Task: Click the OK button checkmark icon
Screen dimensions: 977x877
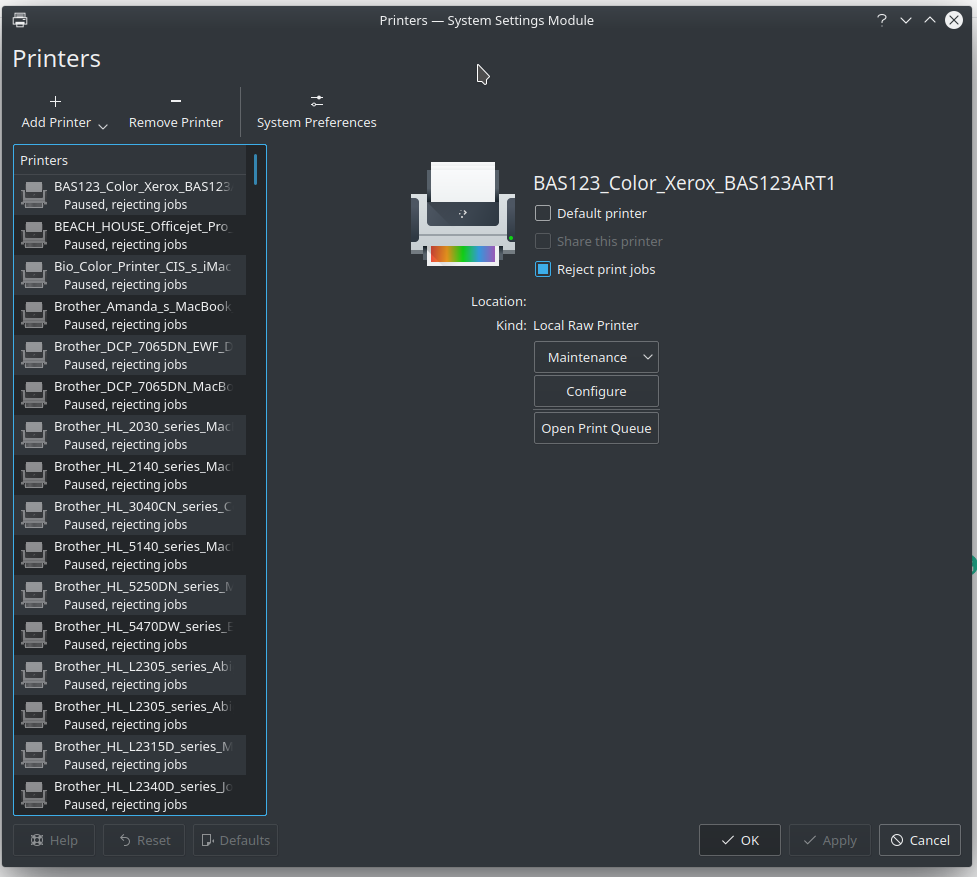Action: point(727,840)
